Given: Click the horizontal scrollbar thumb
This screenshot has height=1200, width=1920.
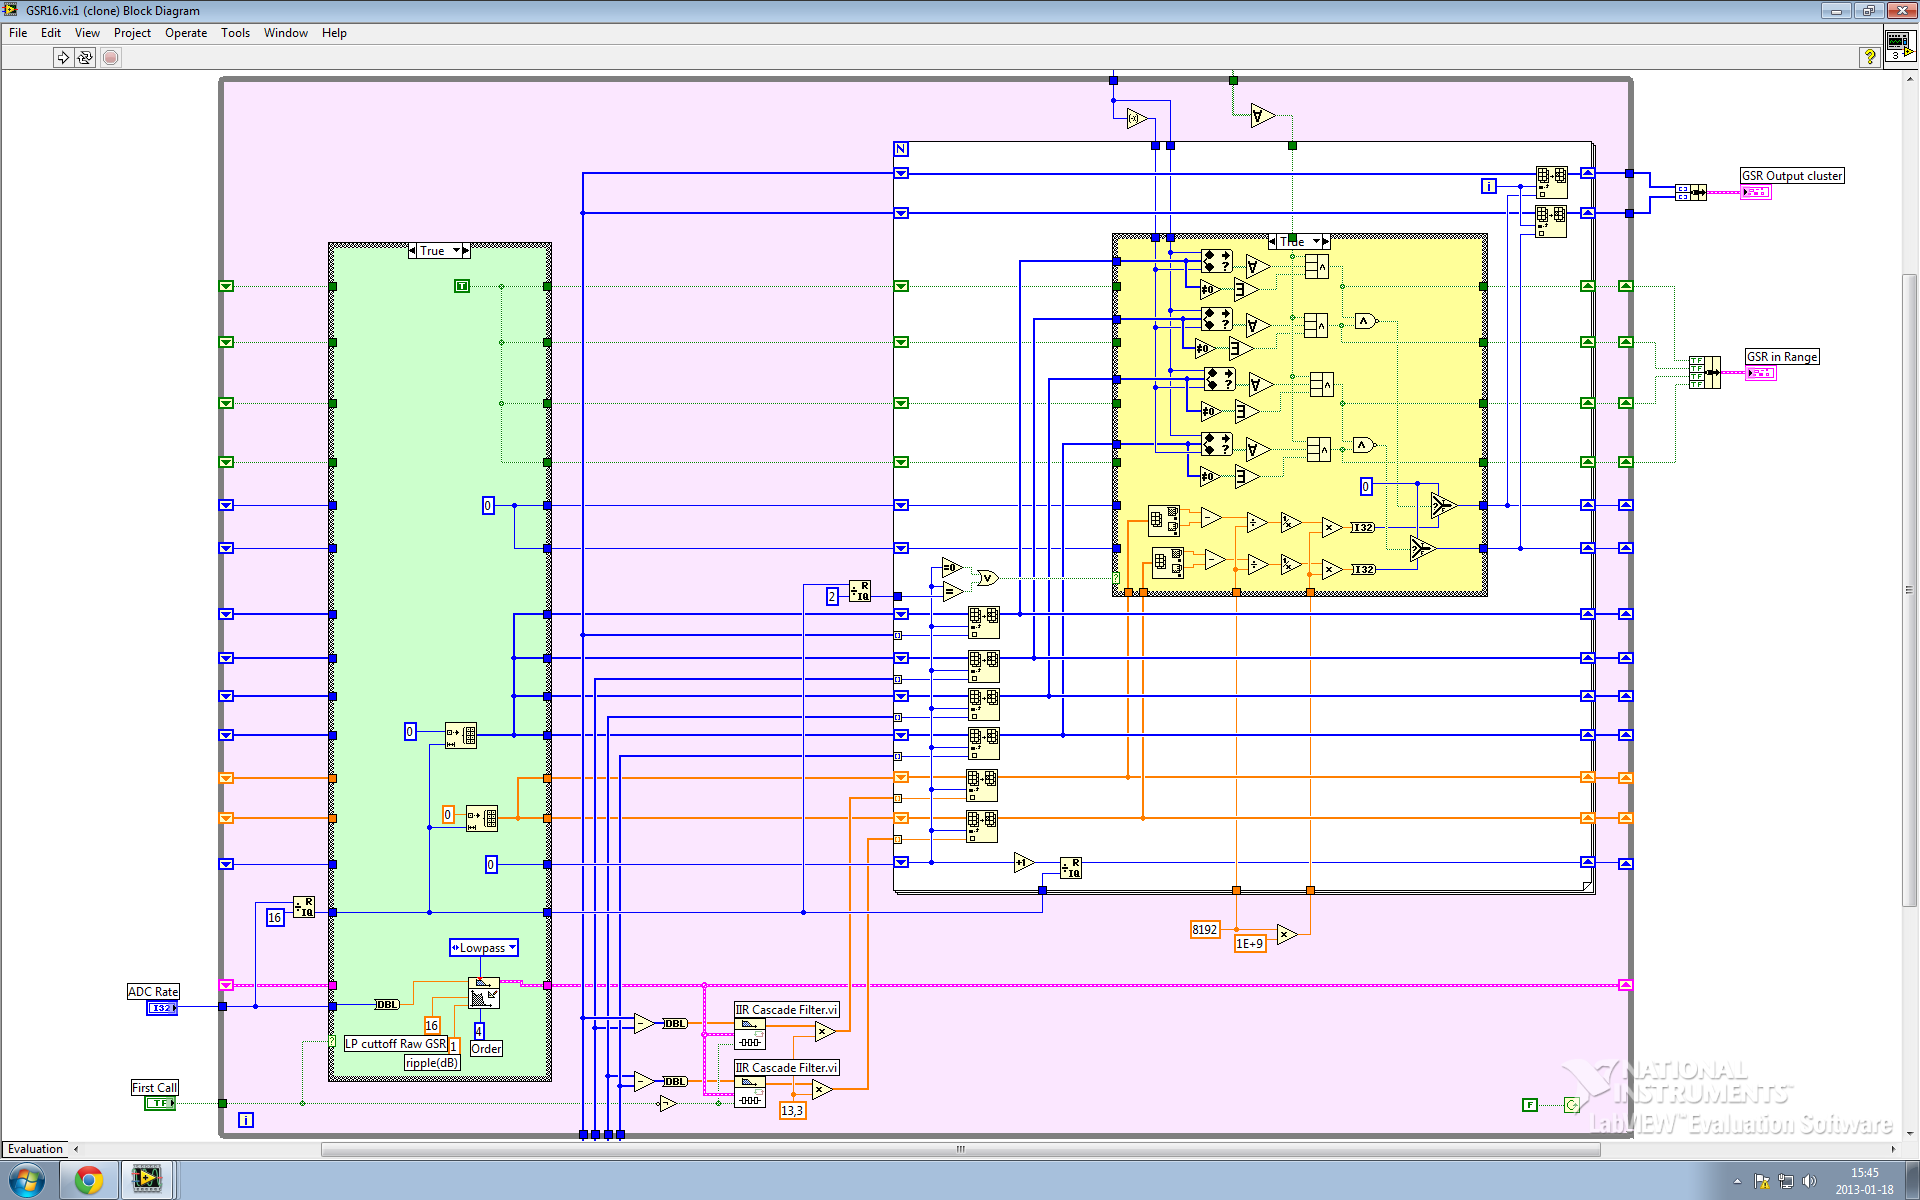Looking at the screenshot, I should click(x=960, y=1149).
